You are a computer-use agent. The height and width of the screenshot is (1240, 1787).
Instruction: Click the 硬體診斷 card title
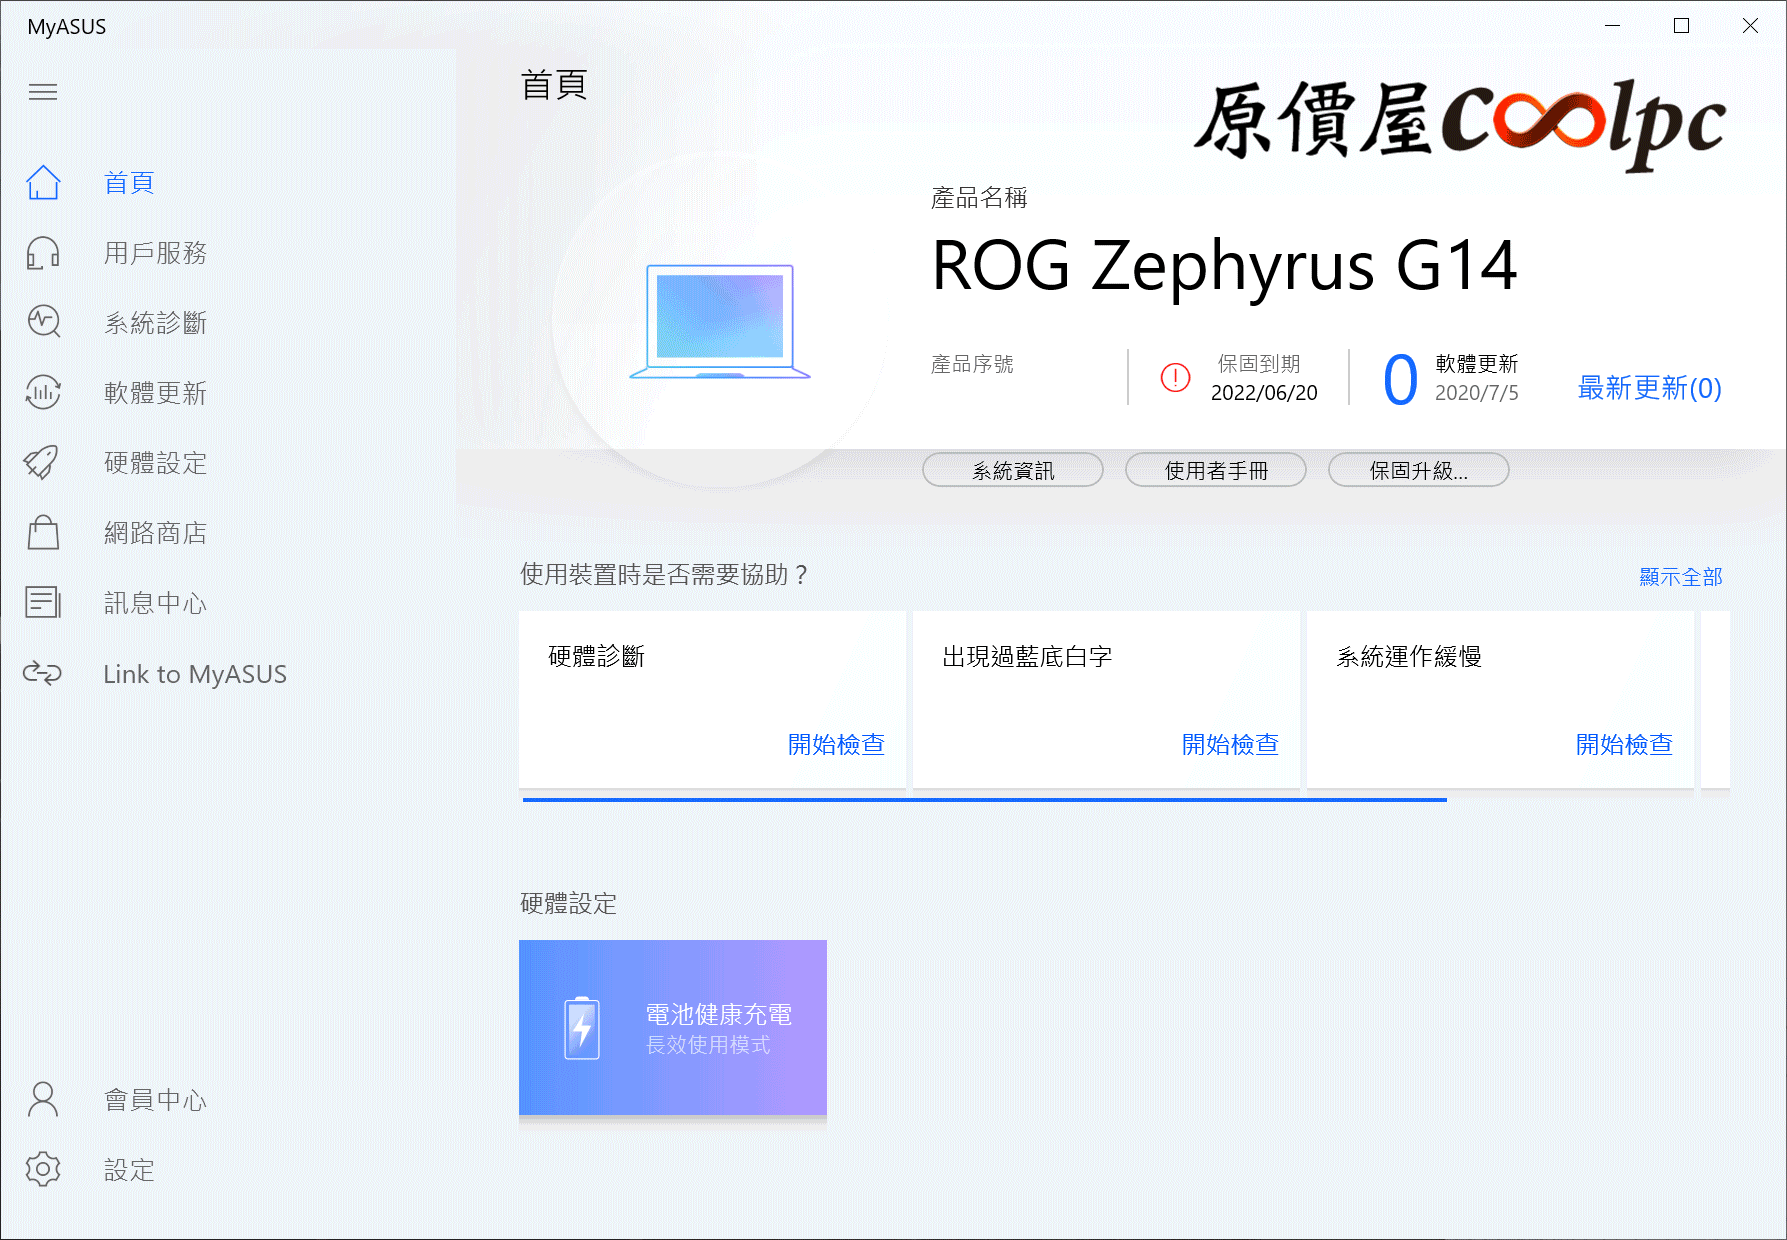(x=596, y=656)
